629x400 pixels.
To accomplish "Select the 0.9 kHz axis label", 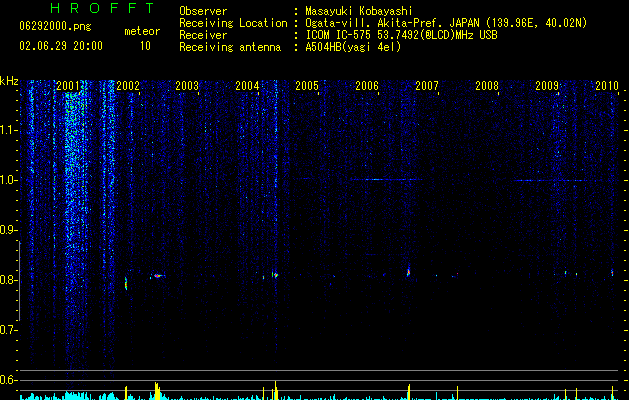I will pyautogui.click(x=7, y=230).
